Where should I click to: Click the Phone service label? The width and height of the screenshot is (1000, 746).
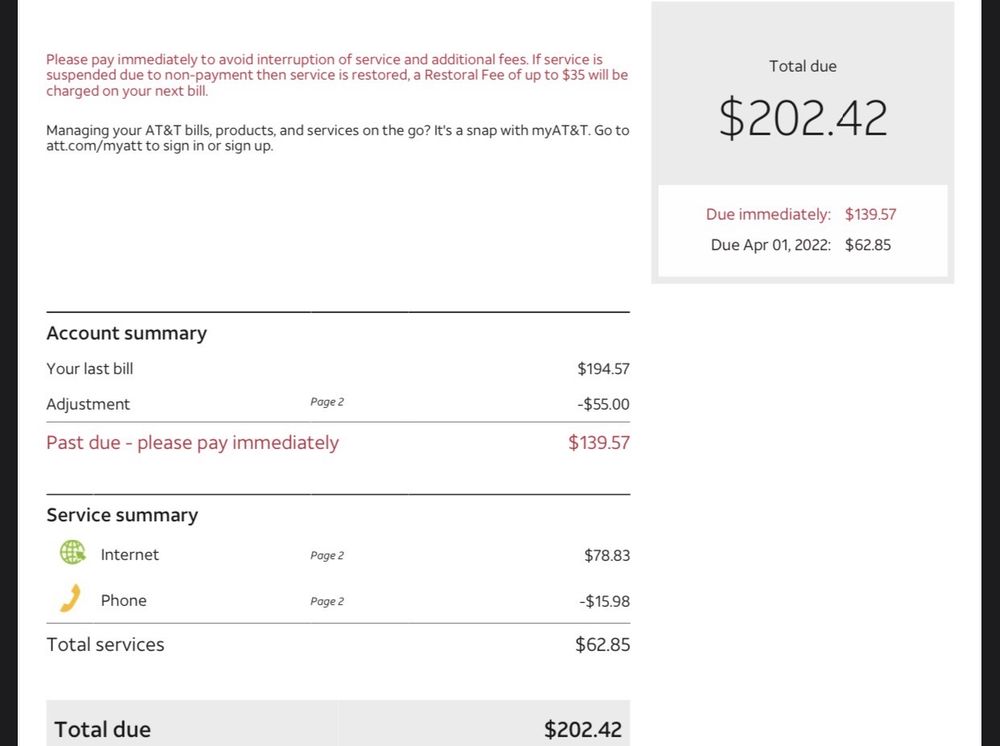(x=123, y=601)
